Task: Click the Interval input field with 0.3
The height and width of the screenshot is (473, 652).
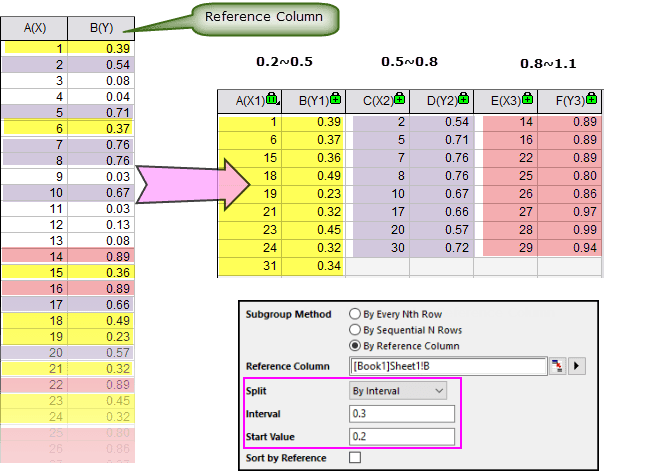Action: 402,414
